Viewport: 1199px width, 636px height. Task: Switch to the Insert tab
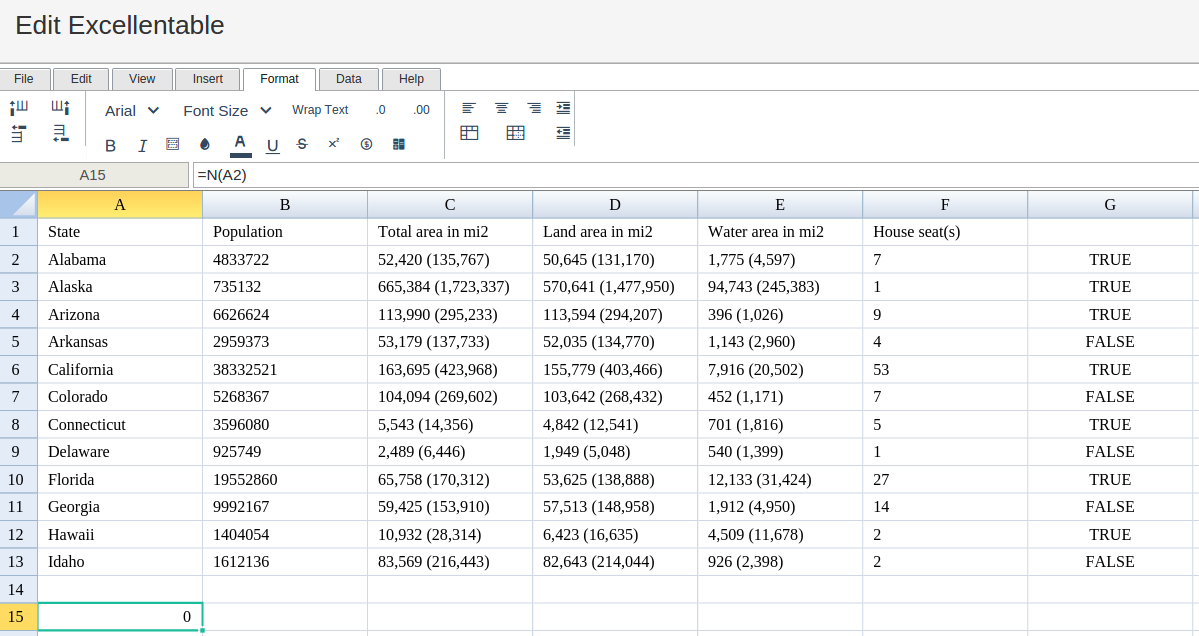207,79
